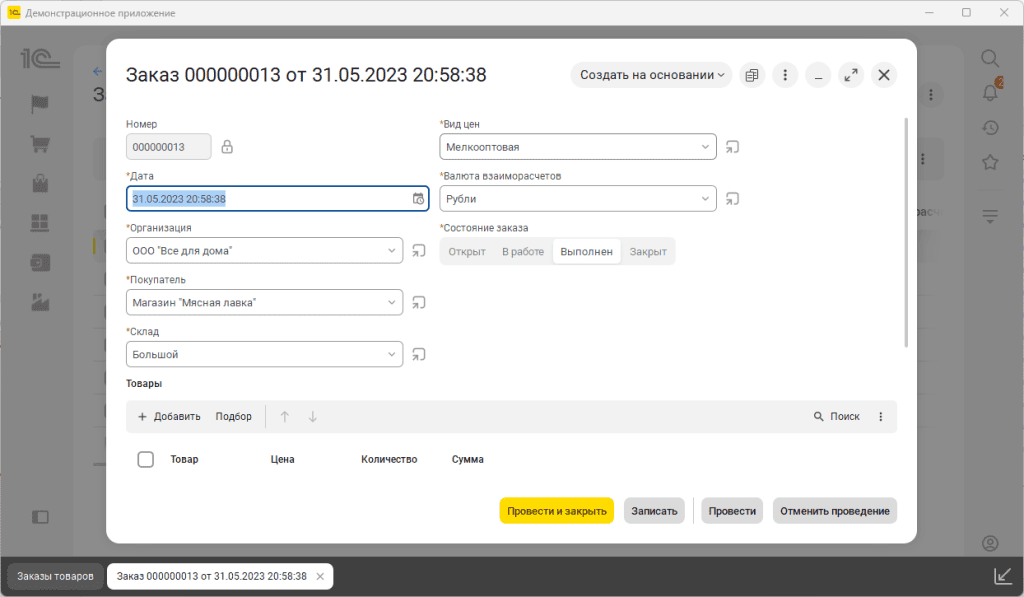Open History via the clock icon

(x=990, y=127)
